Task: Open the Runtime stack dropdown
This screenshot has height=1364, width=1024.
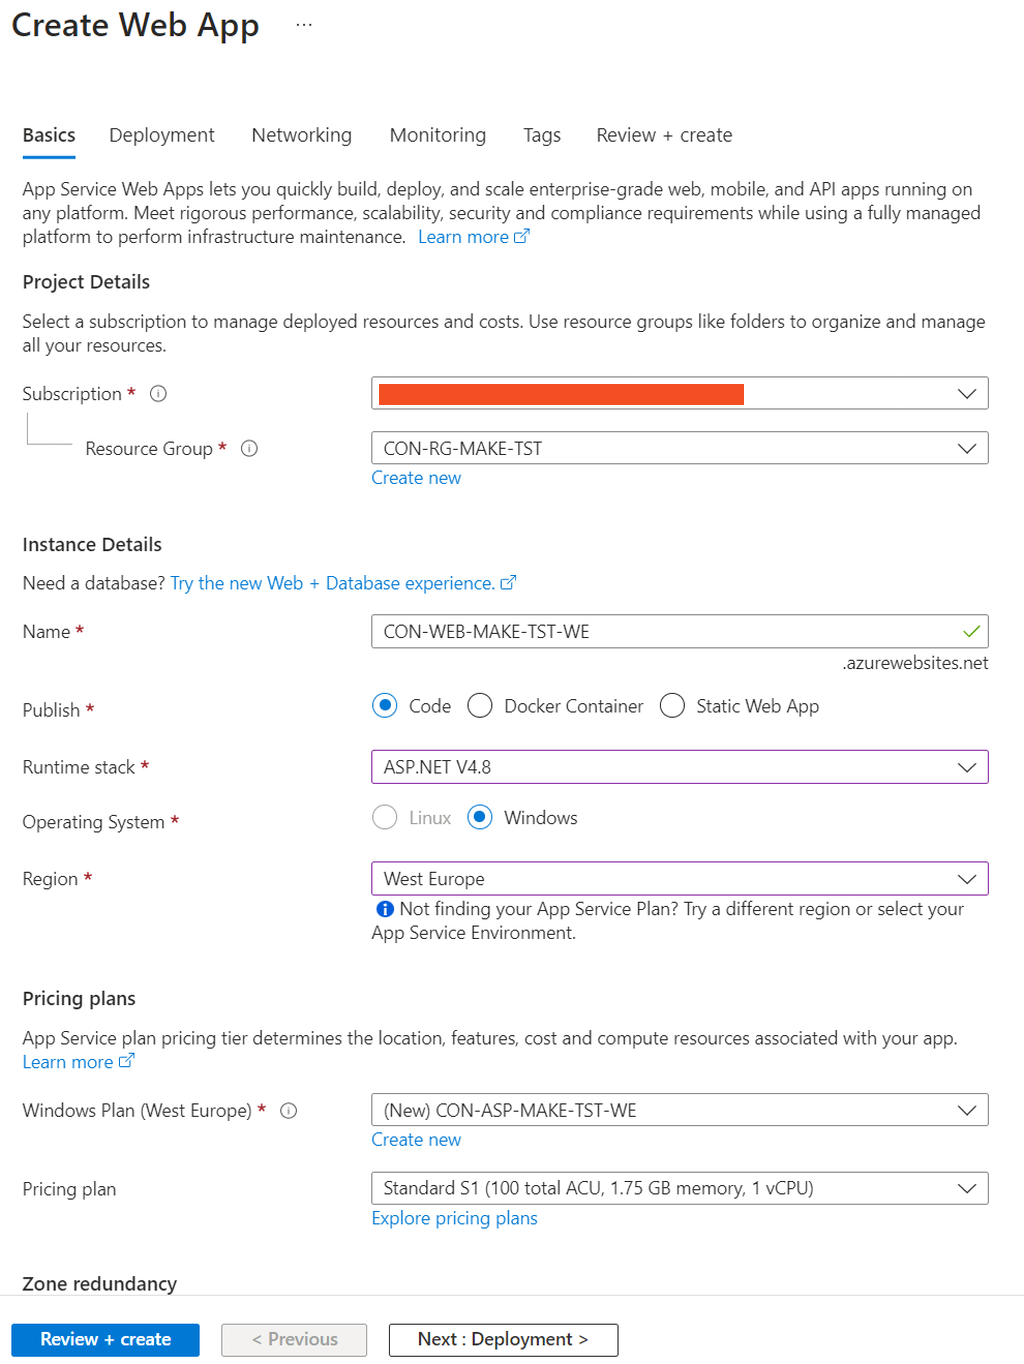Action: point(679,767)
